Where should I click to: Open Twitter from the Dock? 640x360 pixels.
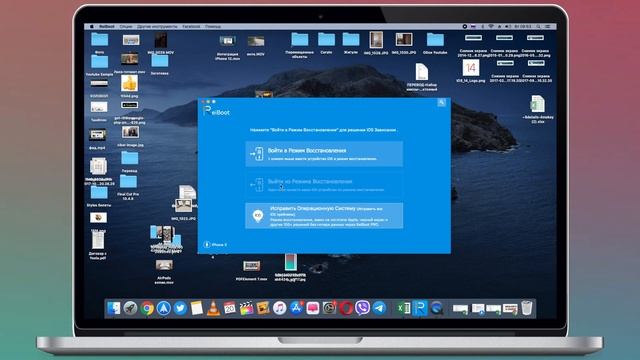(x=180, y=308)
